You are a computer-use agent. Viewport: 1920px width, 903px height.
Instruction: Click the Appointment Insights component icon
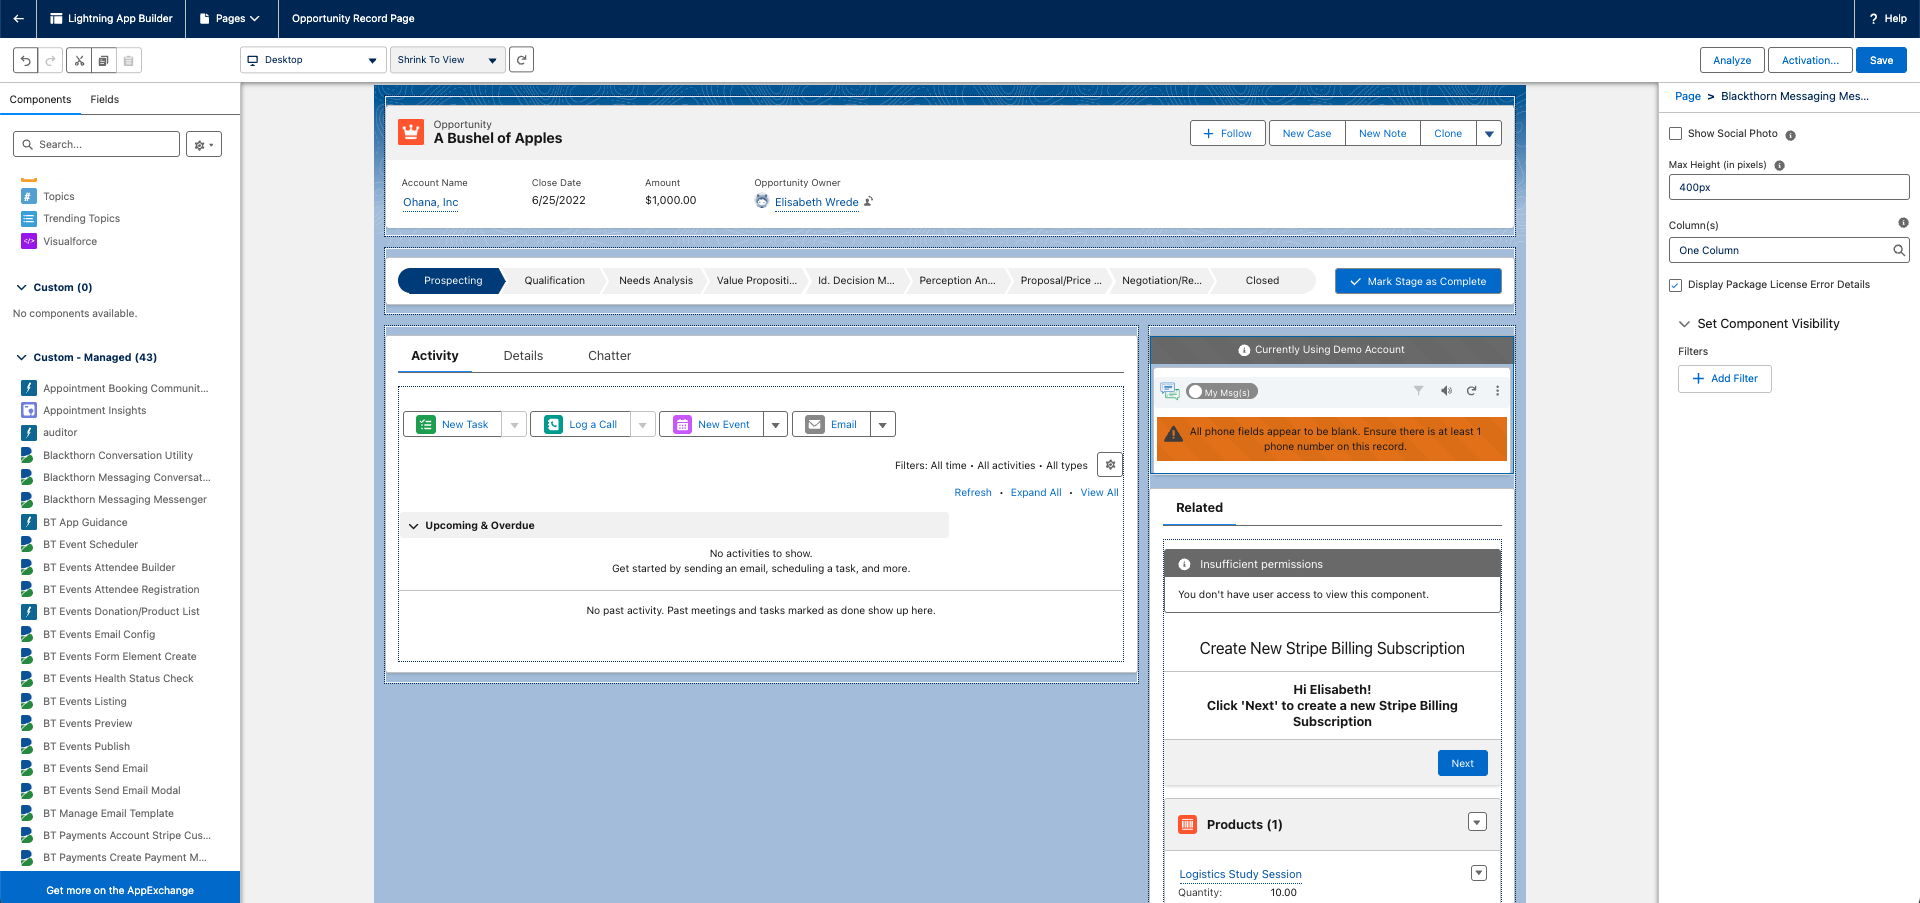[x=29, y=410]
